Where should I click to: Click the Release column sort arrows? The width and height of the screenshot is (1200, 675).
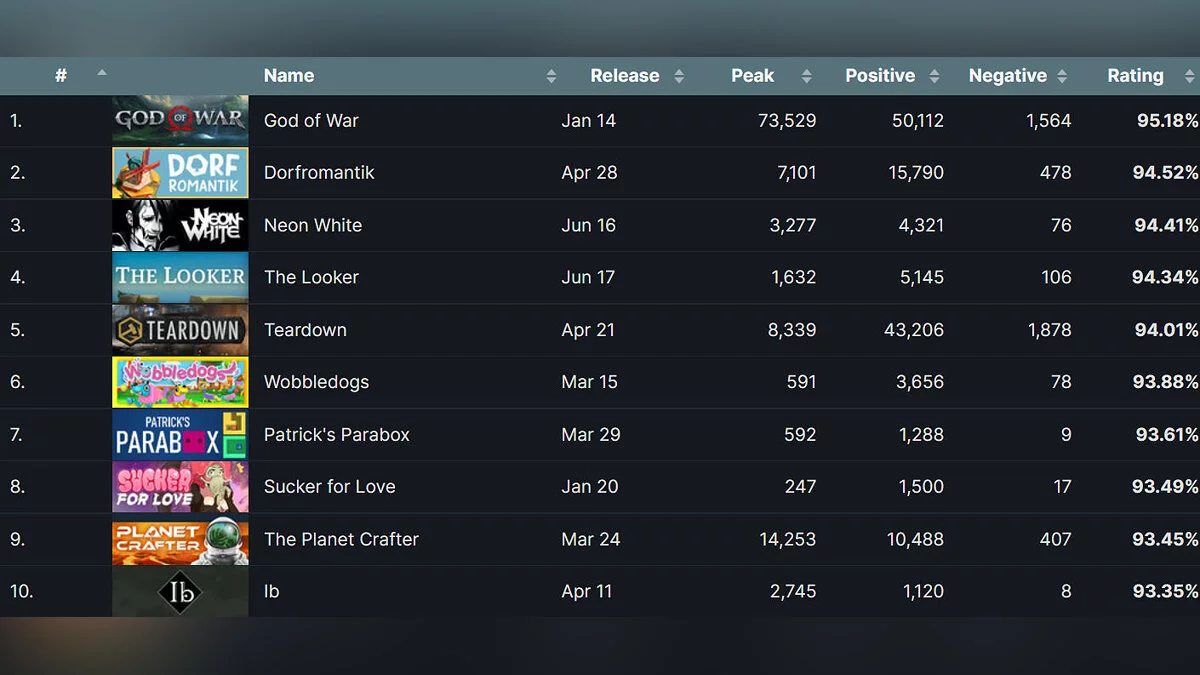(679, 76)
